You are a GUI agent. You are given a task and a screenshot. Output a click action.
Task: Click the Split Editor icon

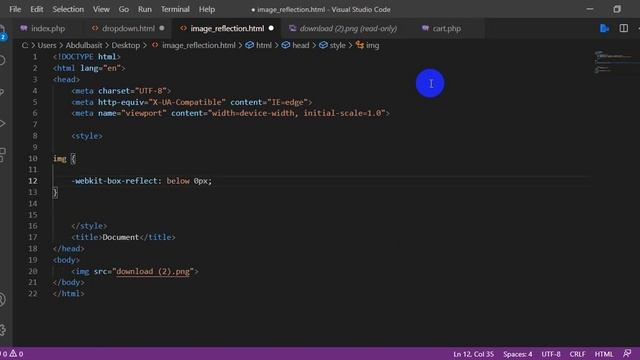coord(624,28)
